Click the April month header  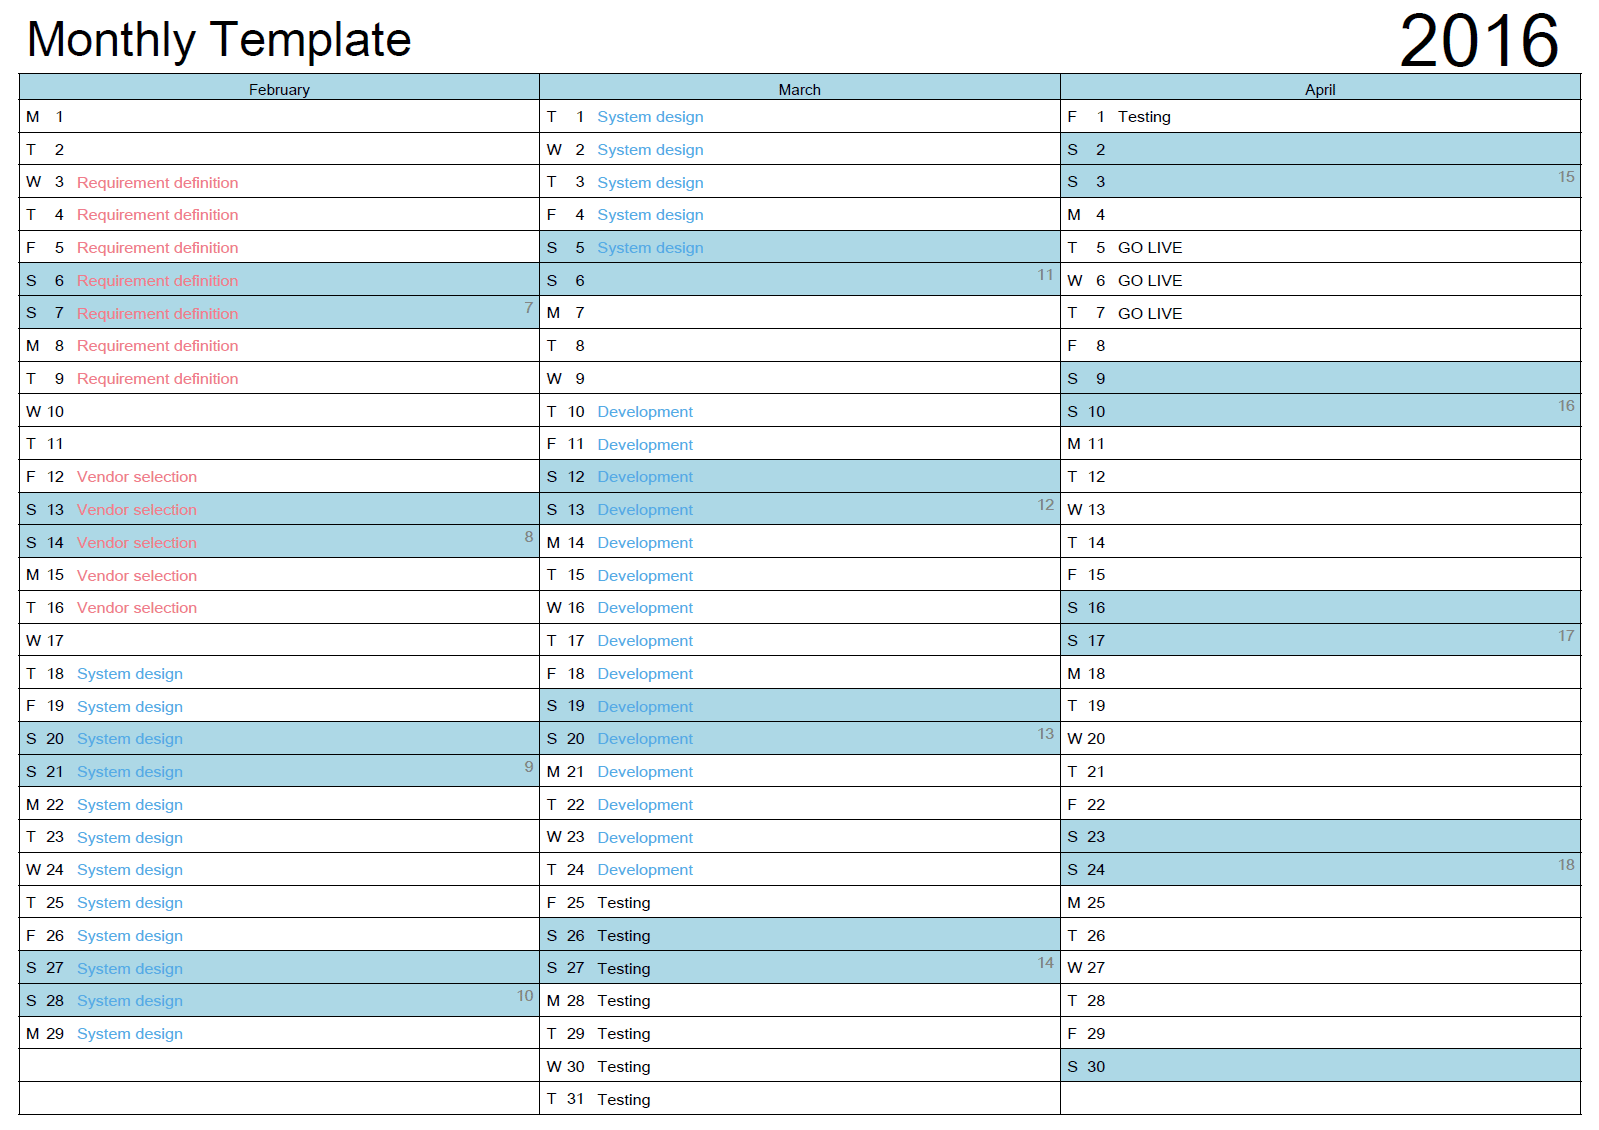1319,89
